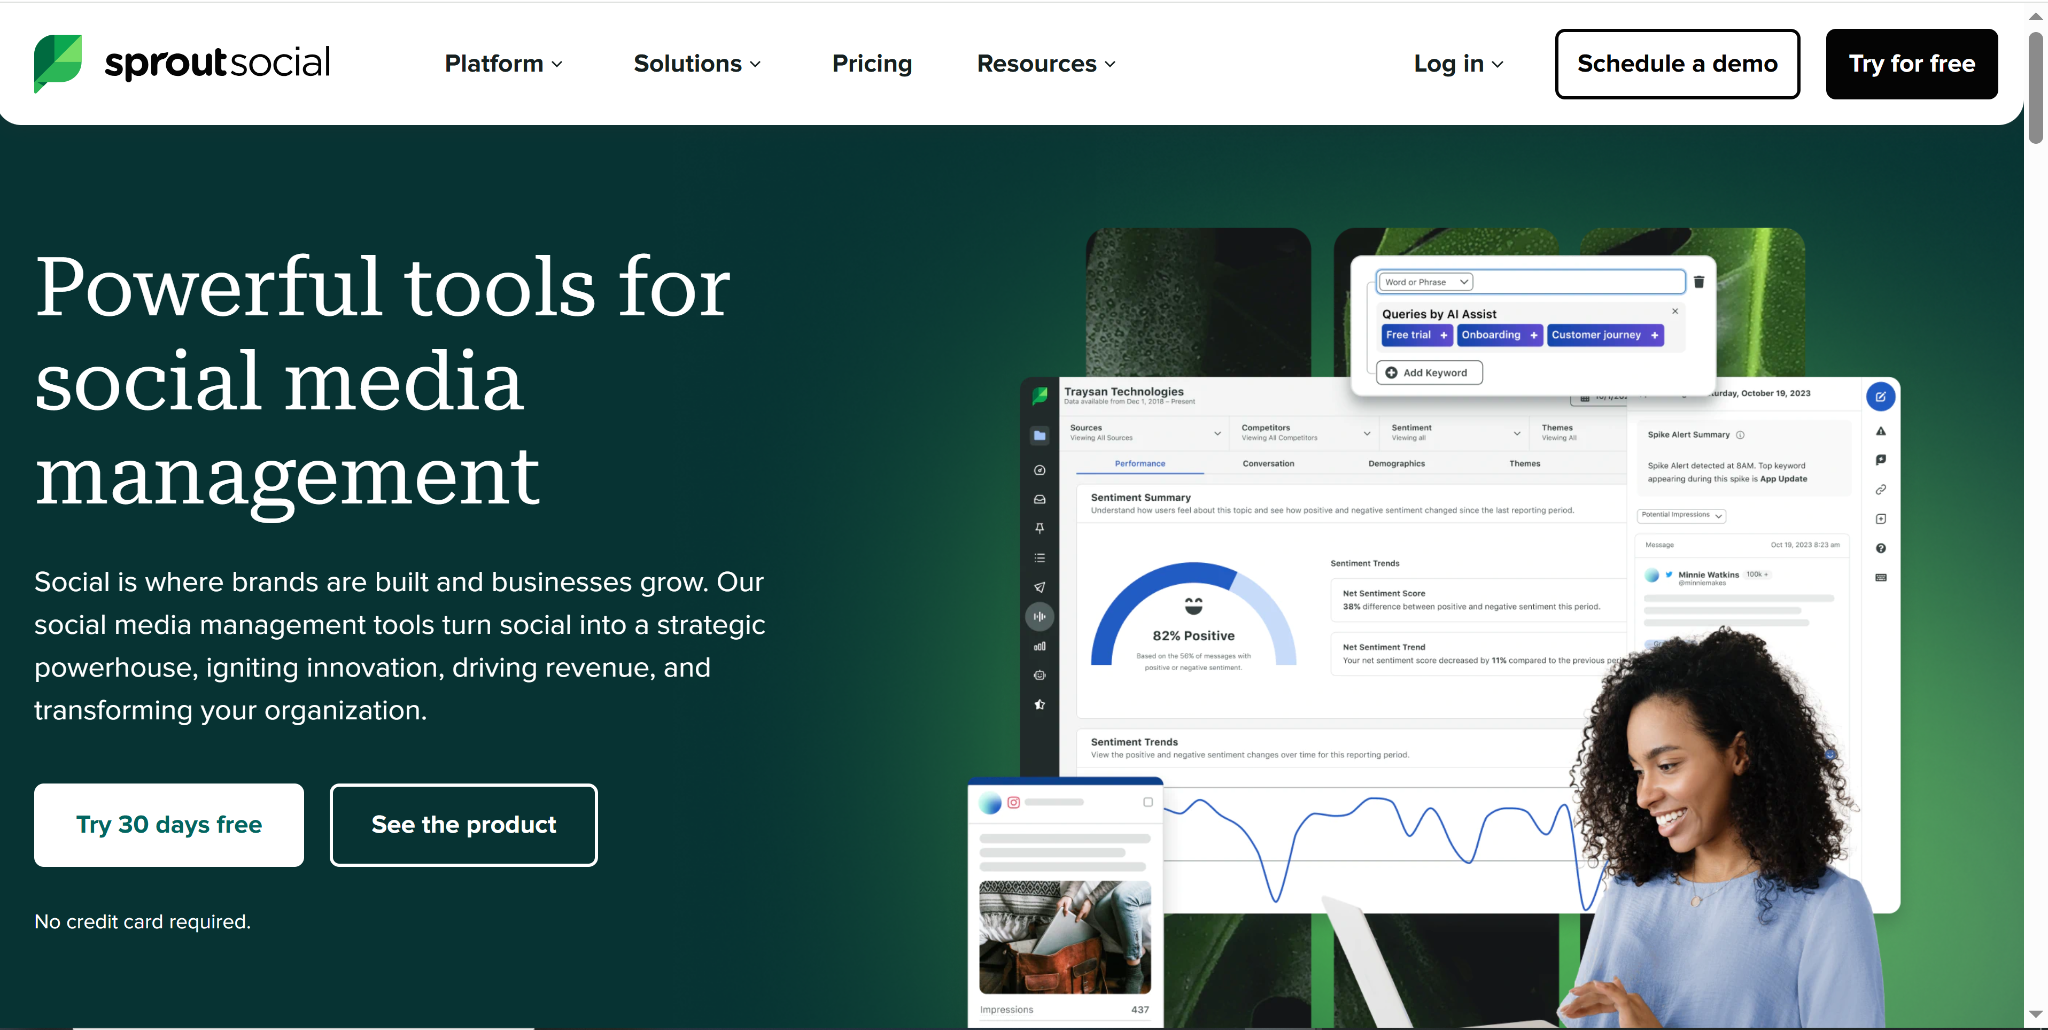
Task: Open the Platform menu
Action: click(504, 64)
